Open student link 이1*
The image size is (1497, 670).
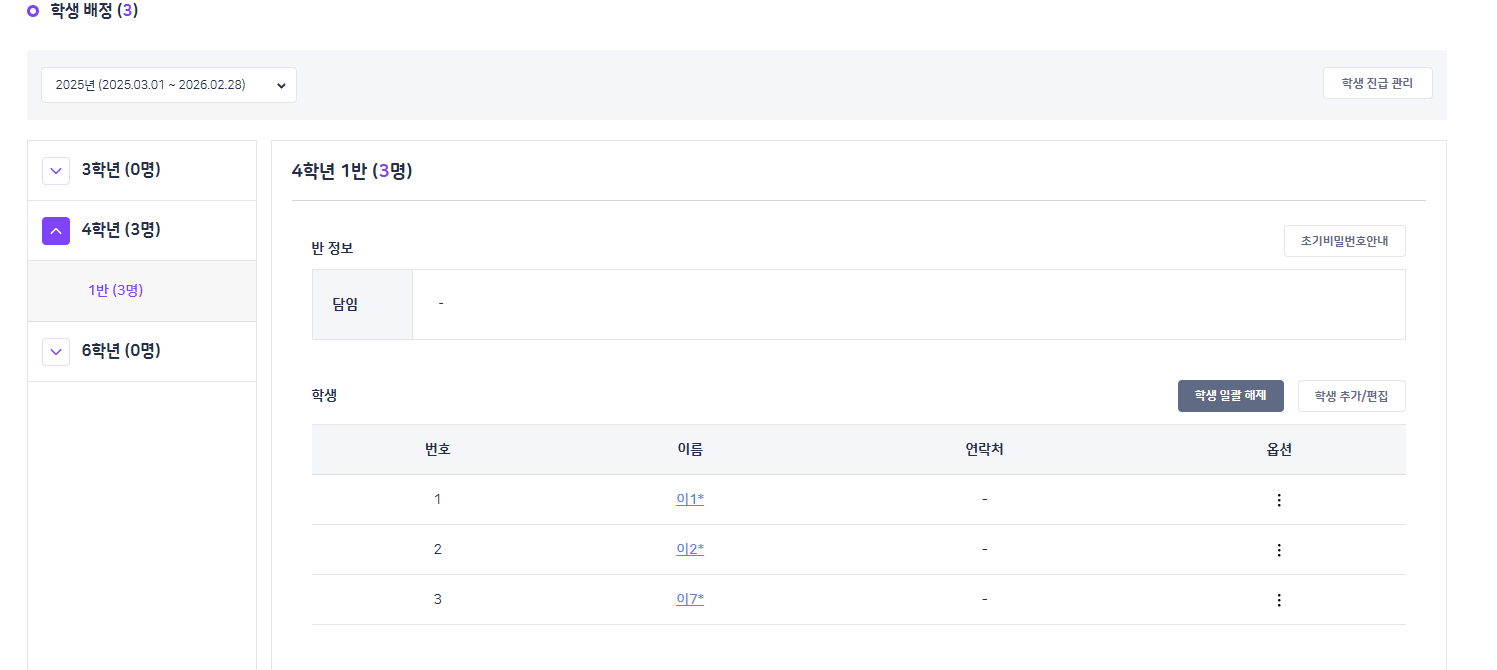(690, 499)
